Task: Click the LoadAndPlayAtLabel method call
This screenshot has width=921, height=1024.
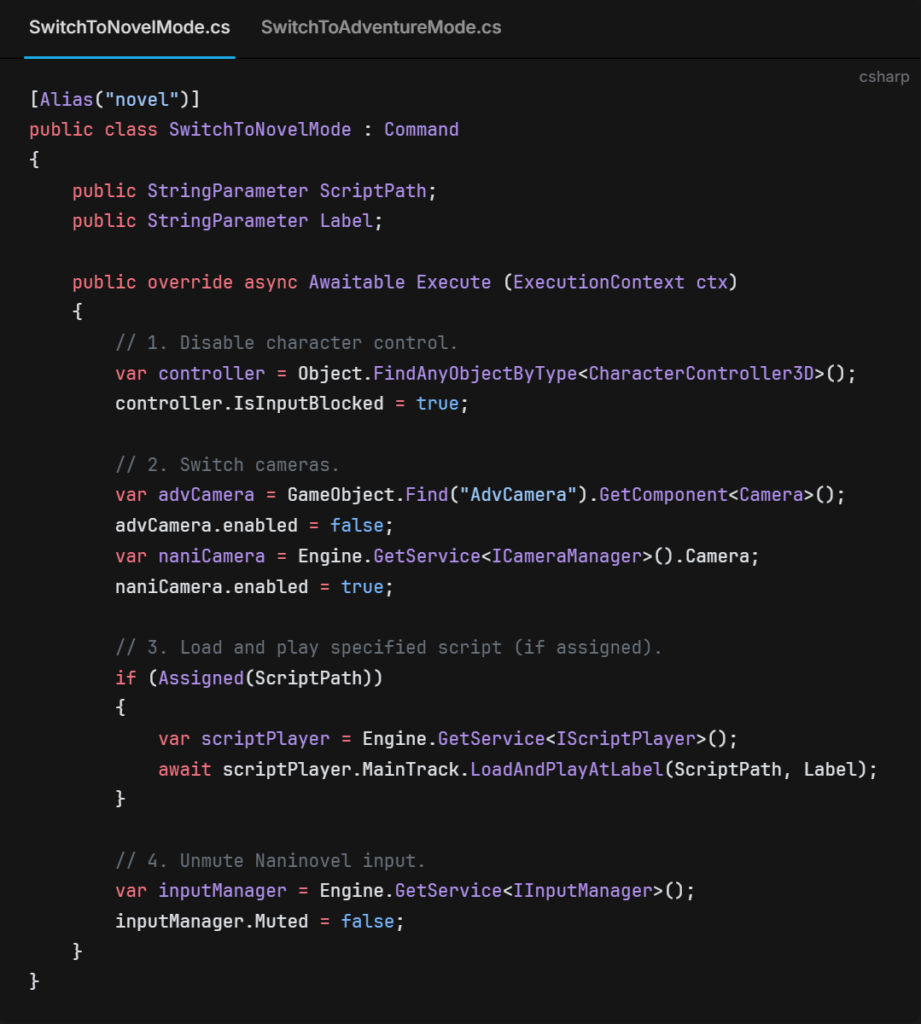Action: pyautogui.click(x=567, y=770)
